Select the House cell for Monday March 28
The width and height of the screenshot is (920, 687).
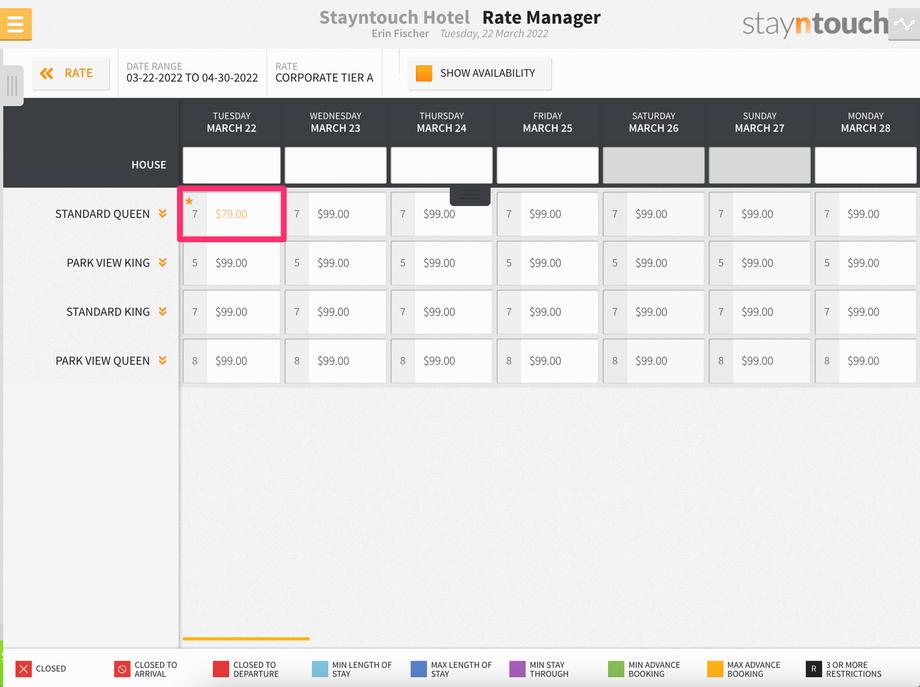[865, 165]
